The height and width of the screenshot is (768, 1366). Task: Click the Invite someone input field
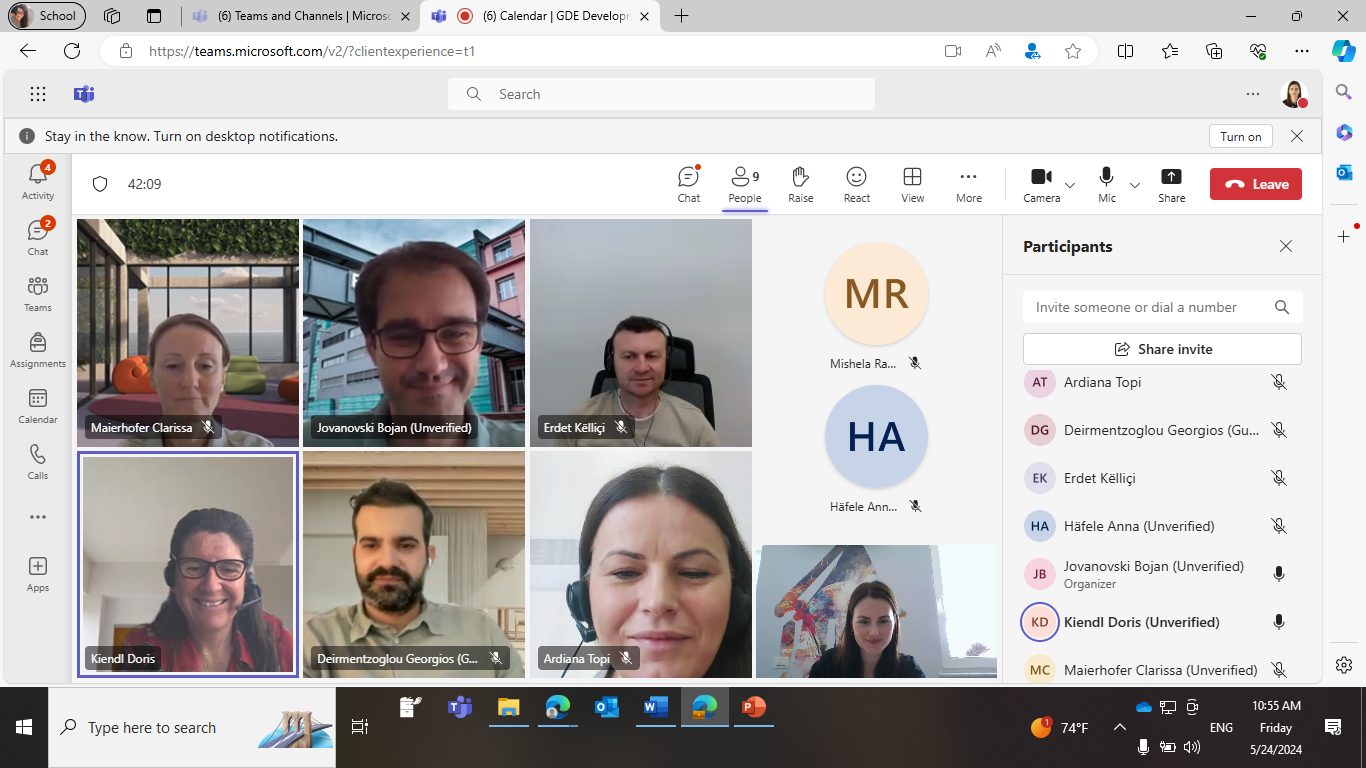pos(1148,307)
